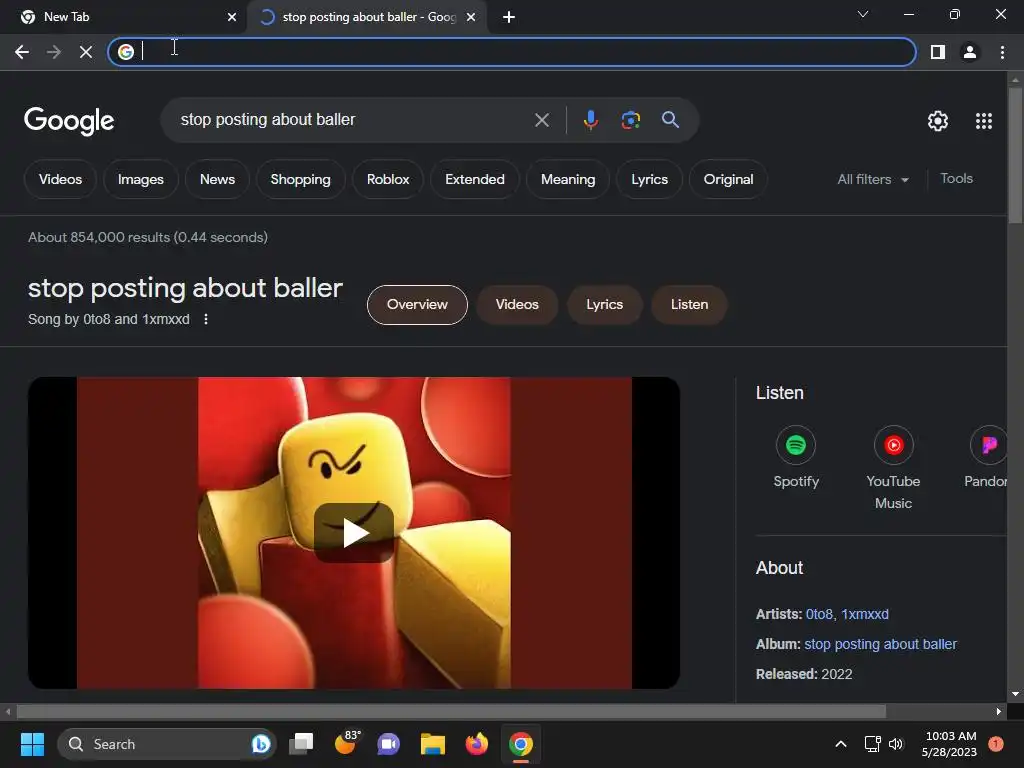The height and width of the screenshot is (768, 1024).
Task: Launch Firefox from the taskbar
Action: point(477,744)
